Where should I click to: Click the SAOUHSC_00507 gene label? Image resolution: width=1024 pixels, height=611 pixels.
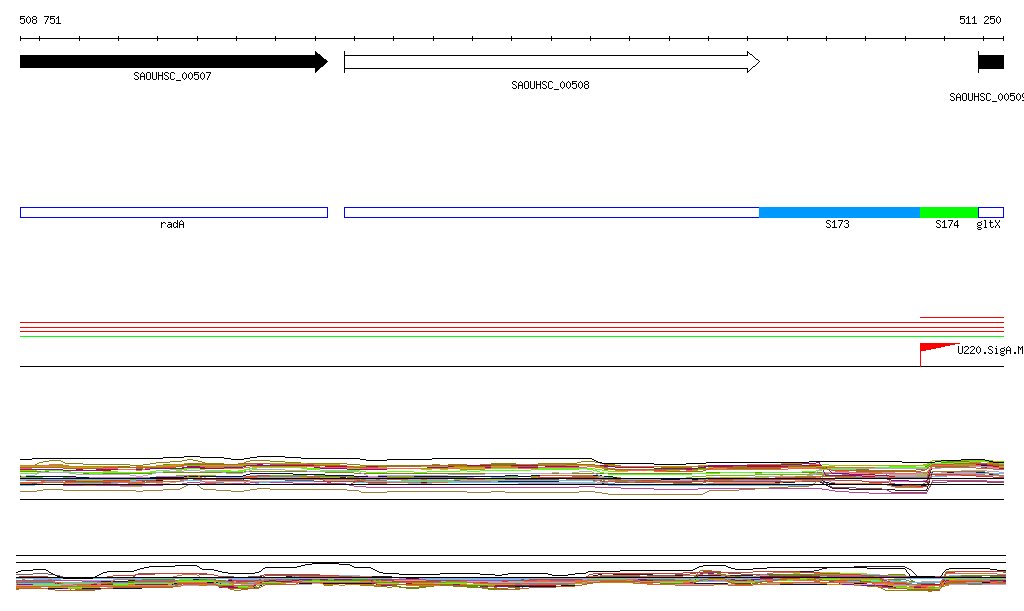tap(172, 76)
